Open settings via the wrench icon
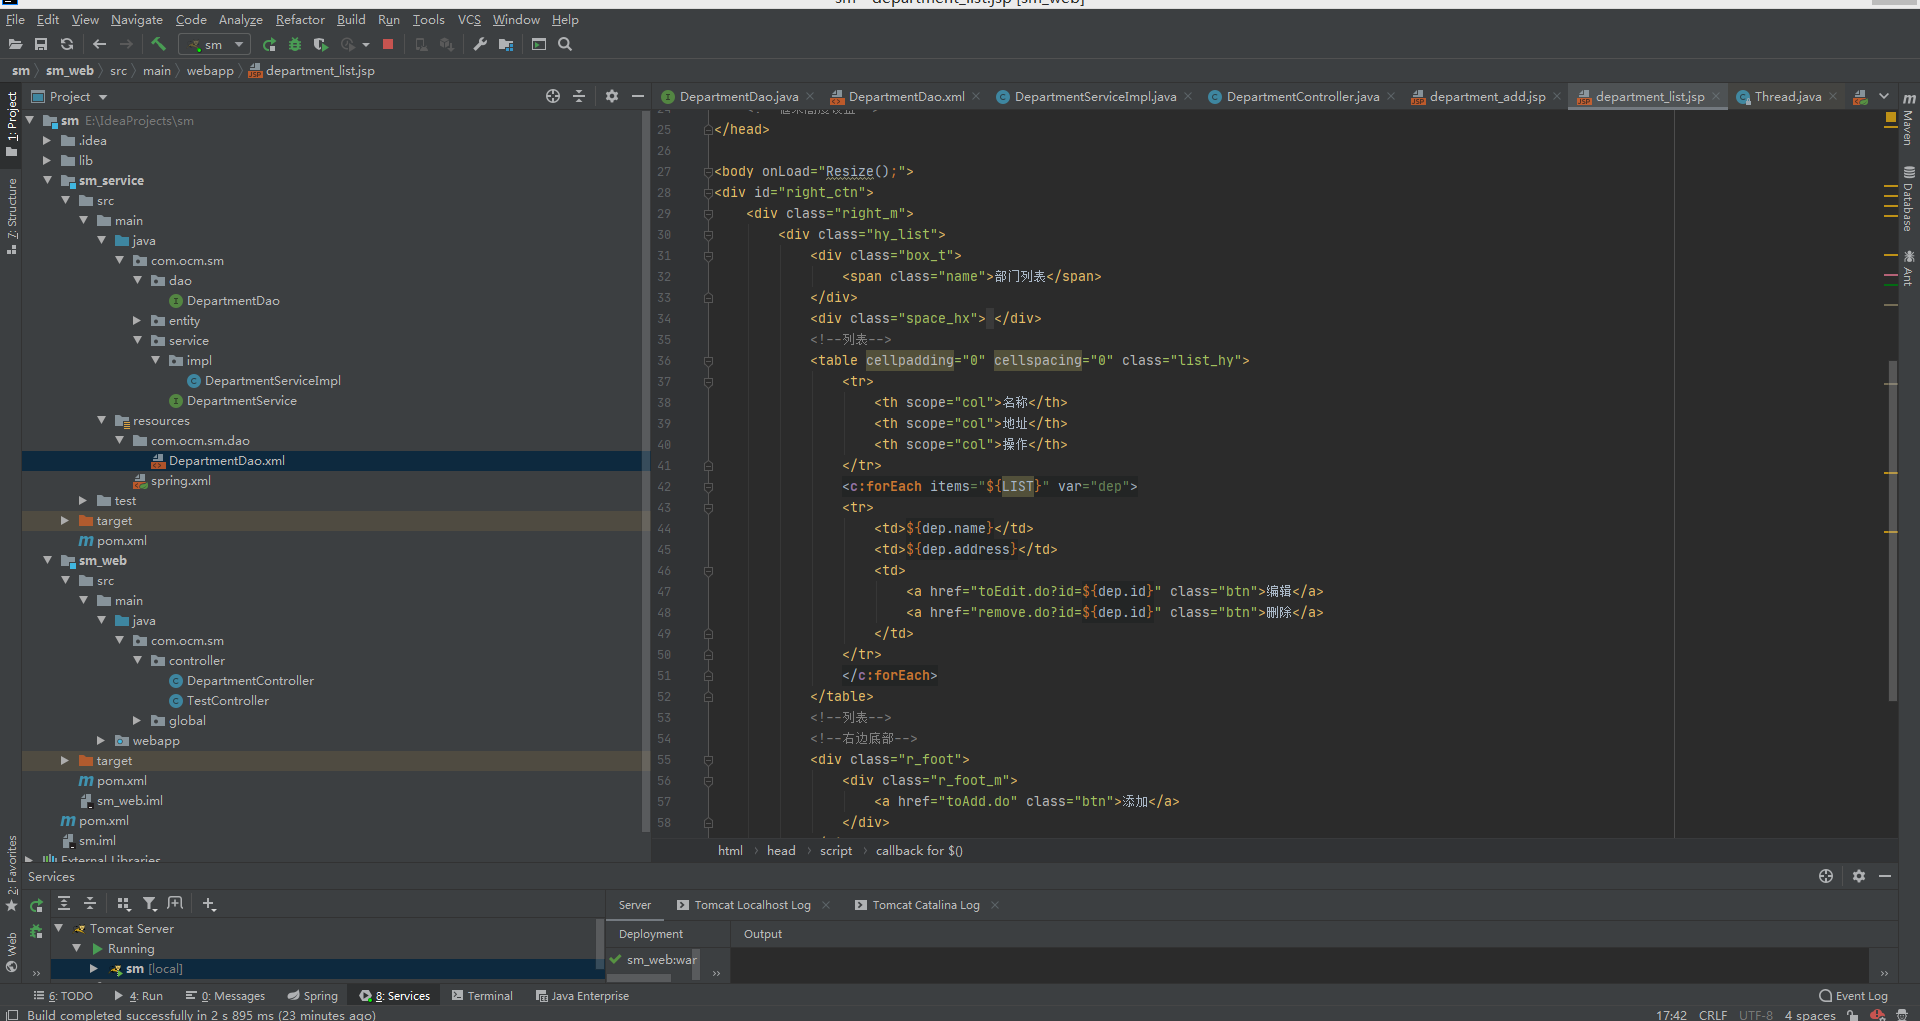 point(480,44)
